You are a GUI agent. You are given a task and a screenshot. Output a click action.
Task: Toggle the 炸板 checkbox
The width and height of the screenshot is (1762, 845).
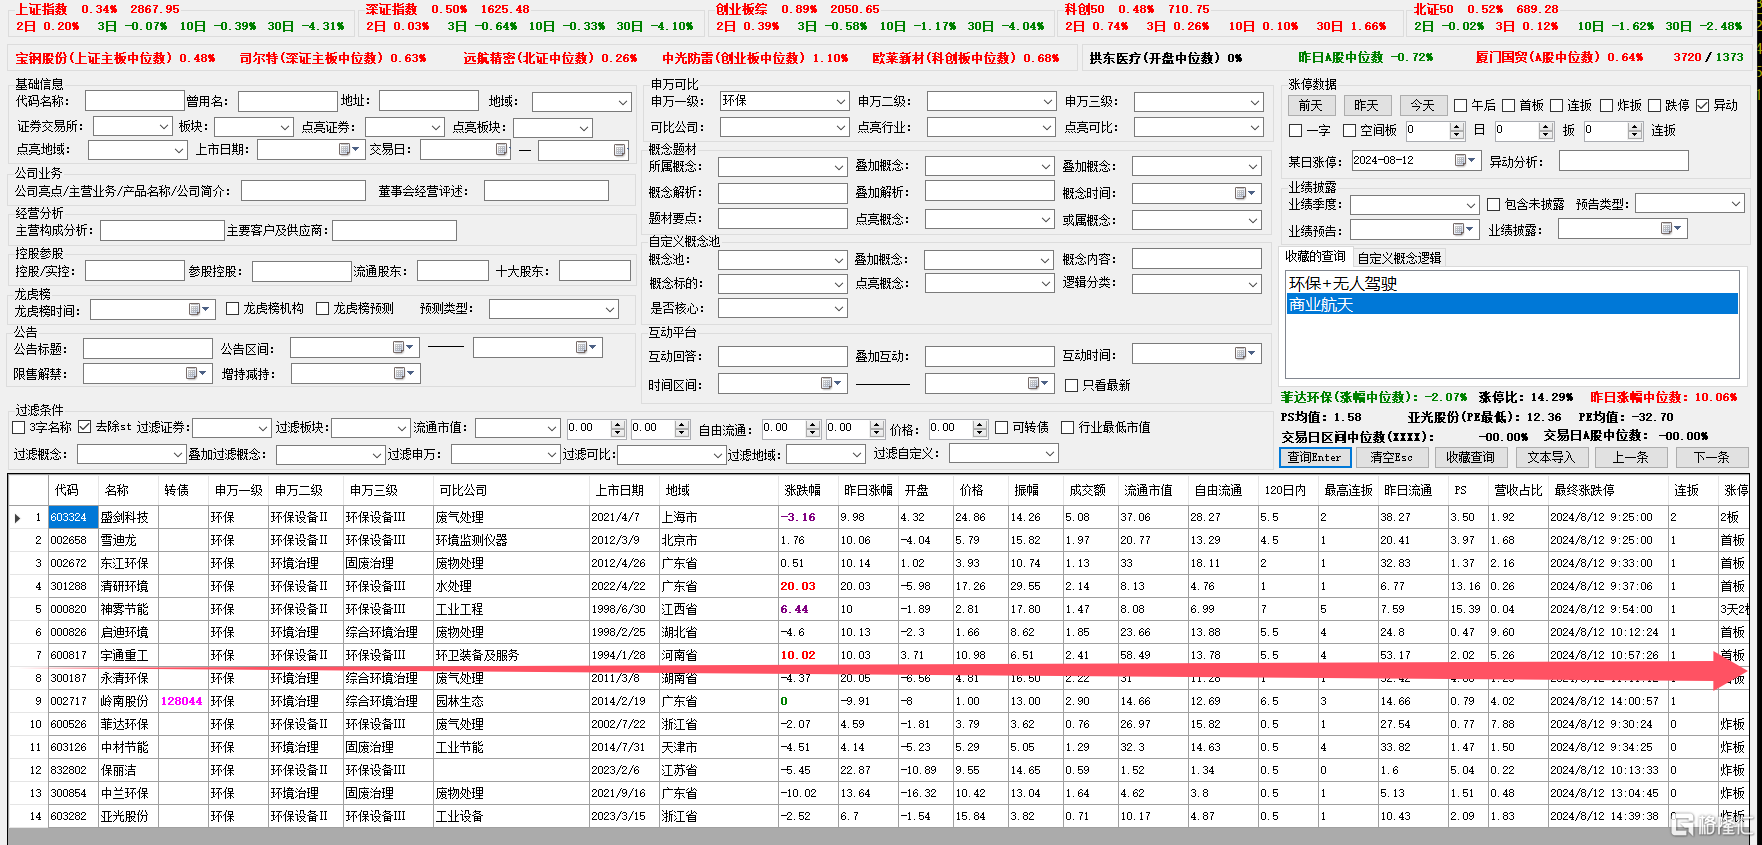click(1606, 105)
